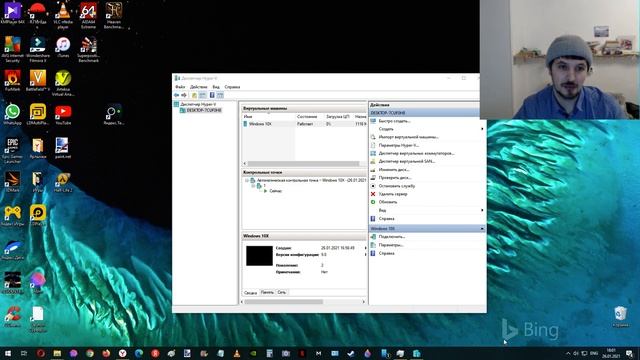Show hidden system tray icons
The height and width of the screenshot is (360, 640).
pos(568,353)
